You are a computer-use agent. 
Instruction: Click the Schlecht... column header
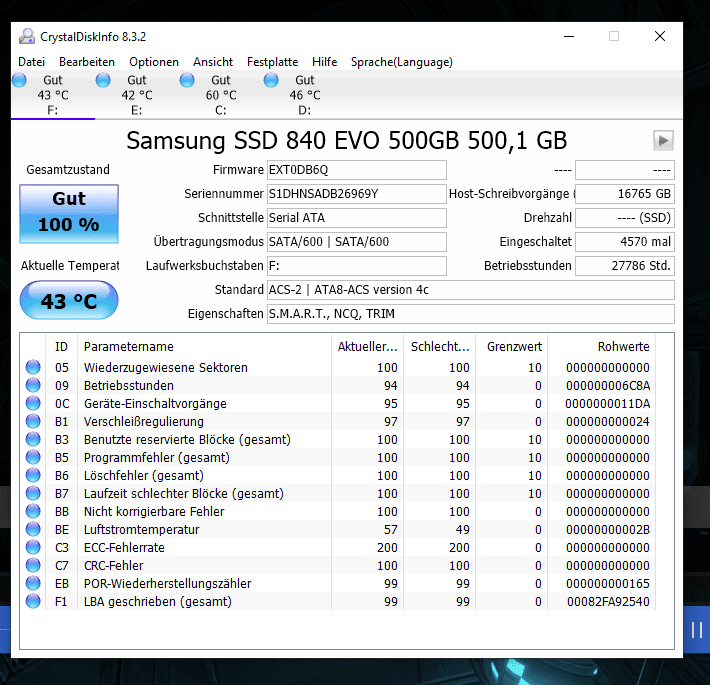(x=440, y=347)
